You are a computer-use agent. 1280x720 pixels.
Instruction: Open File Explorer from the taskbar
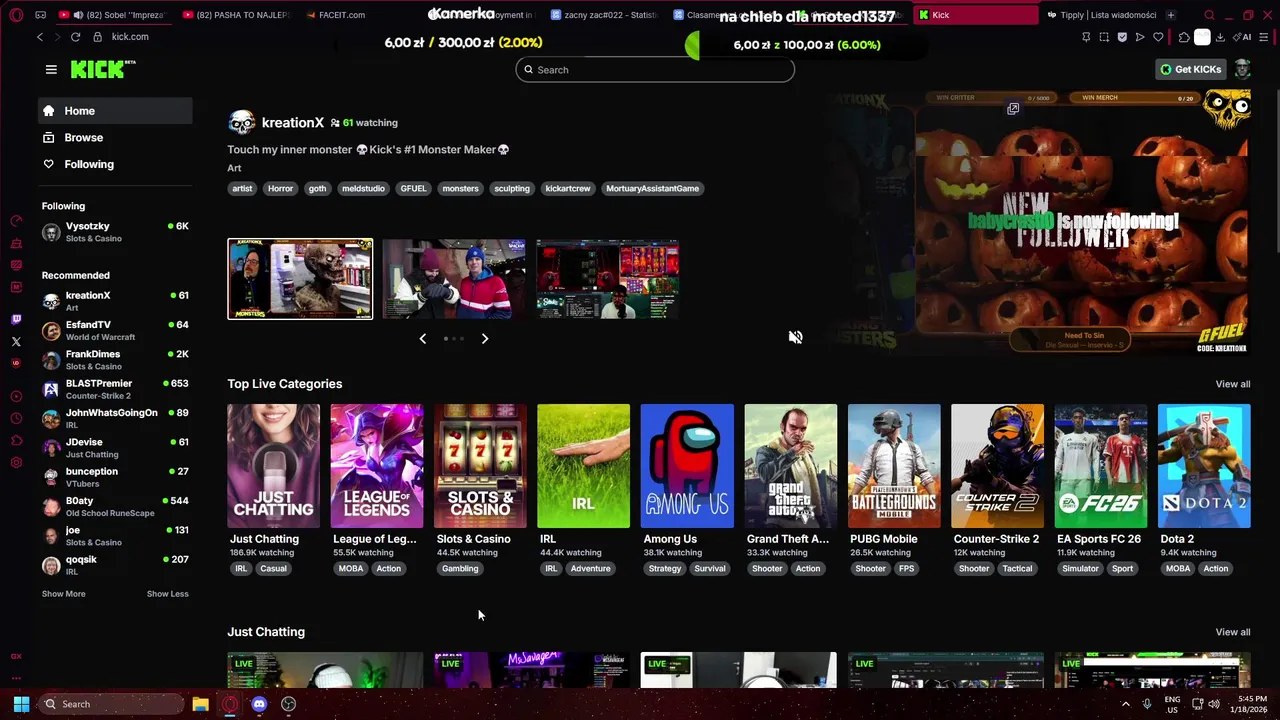pos(200,704)
